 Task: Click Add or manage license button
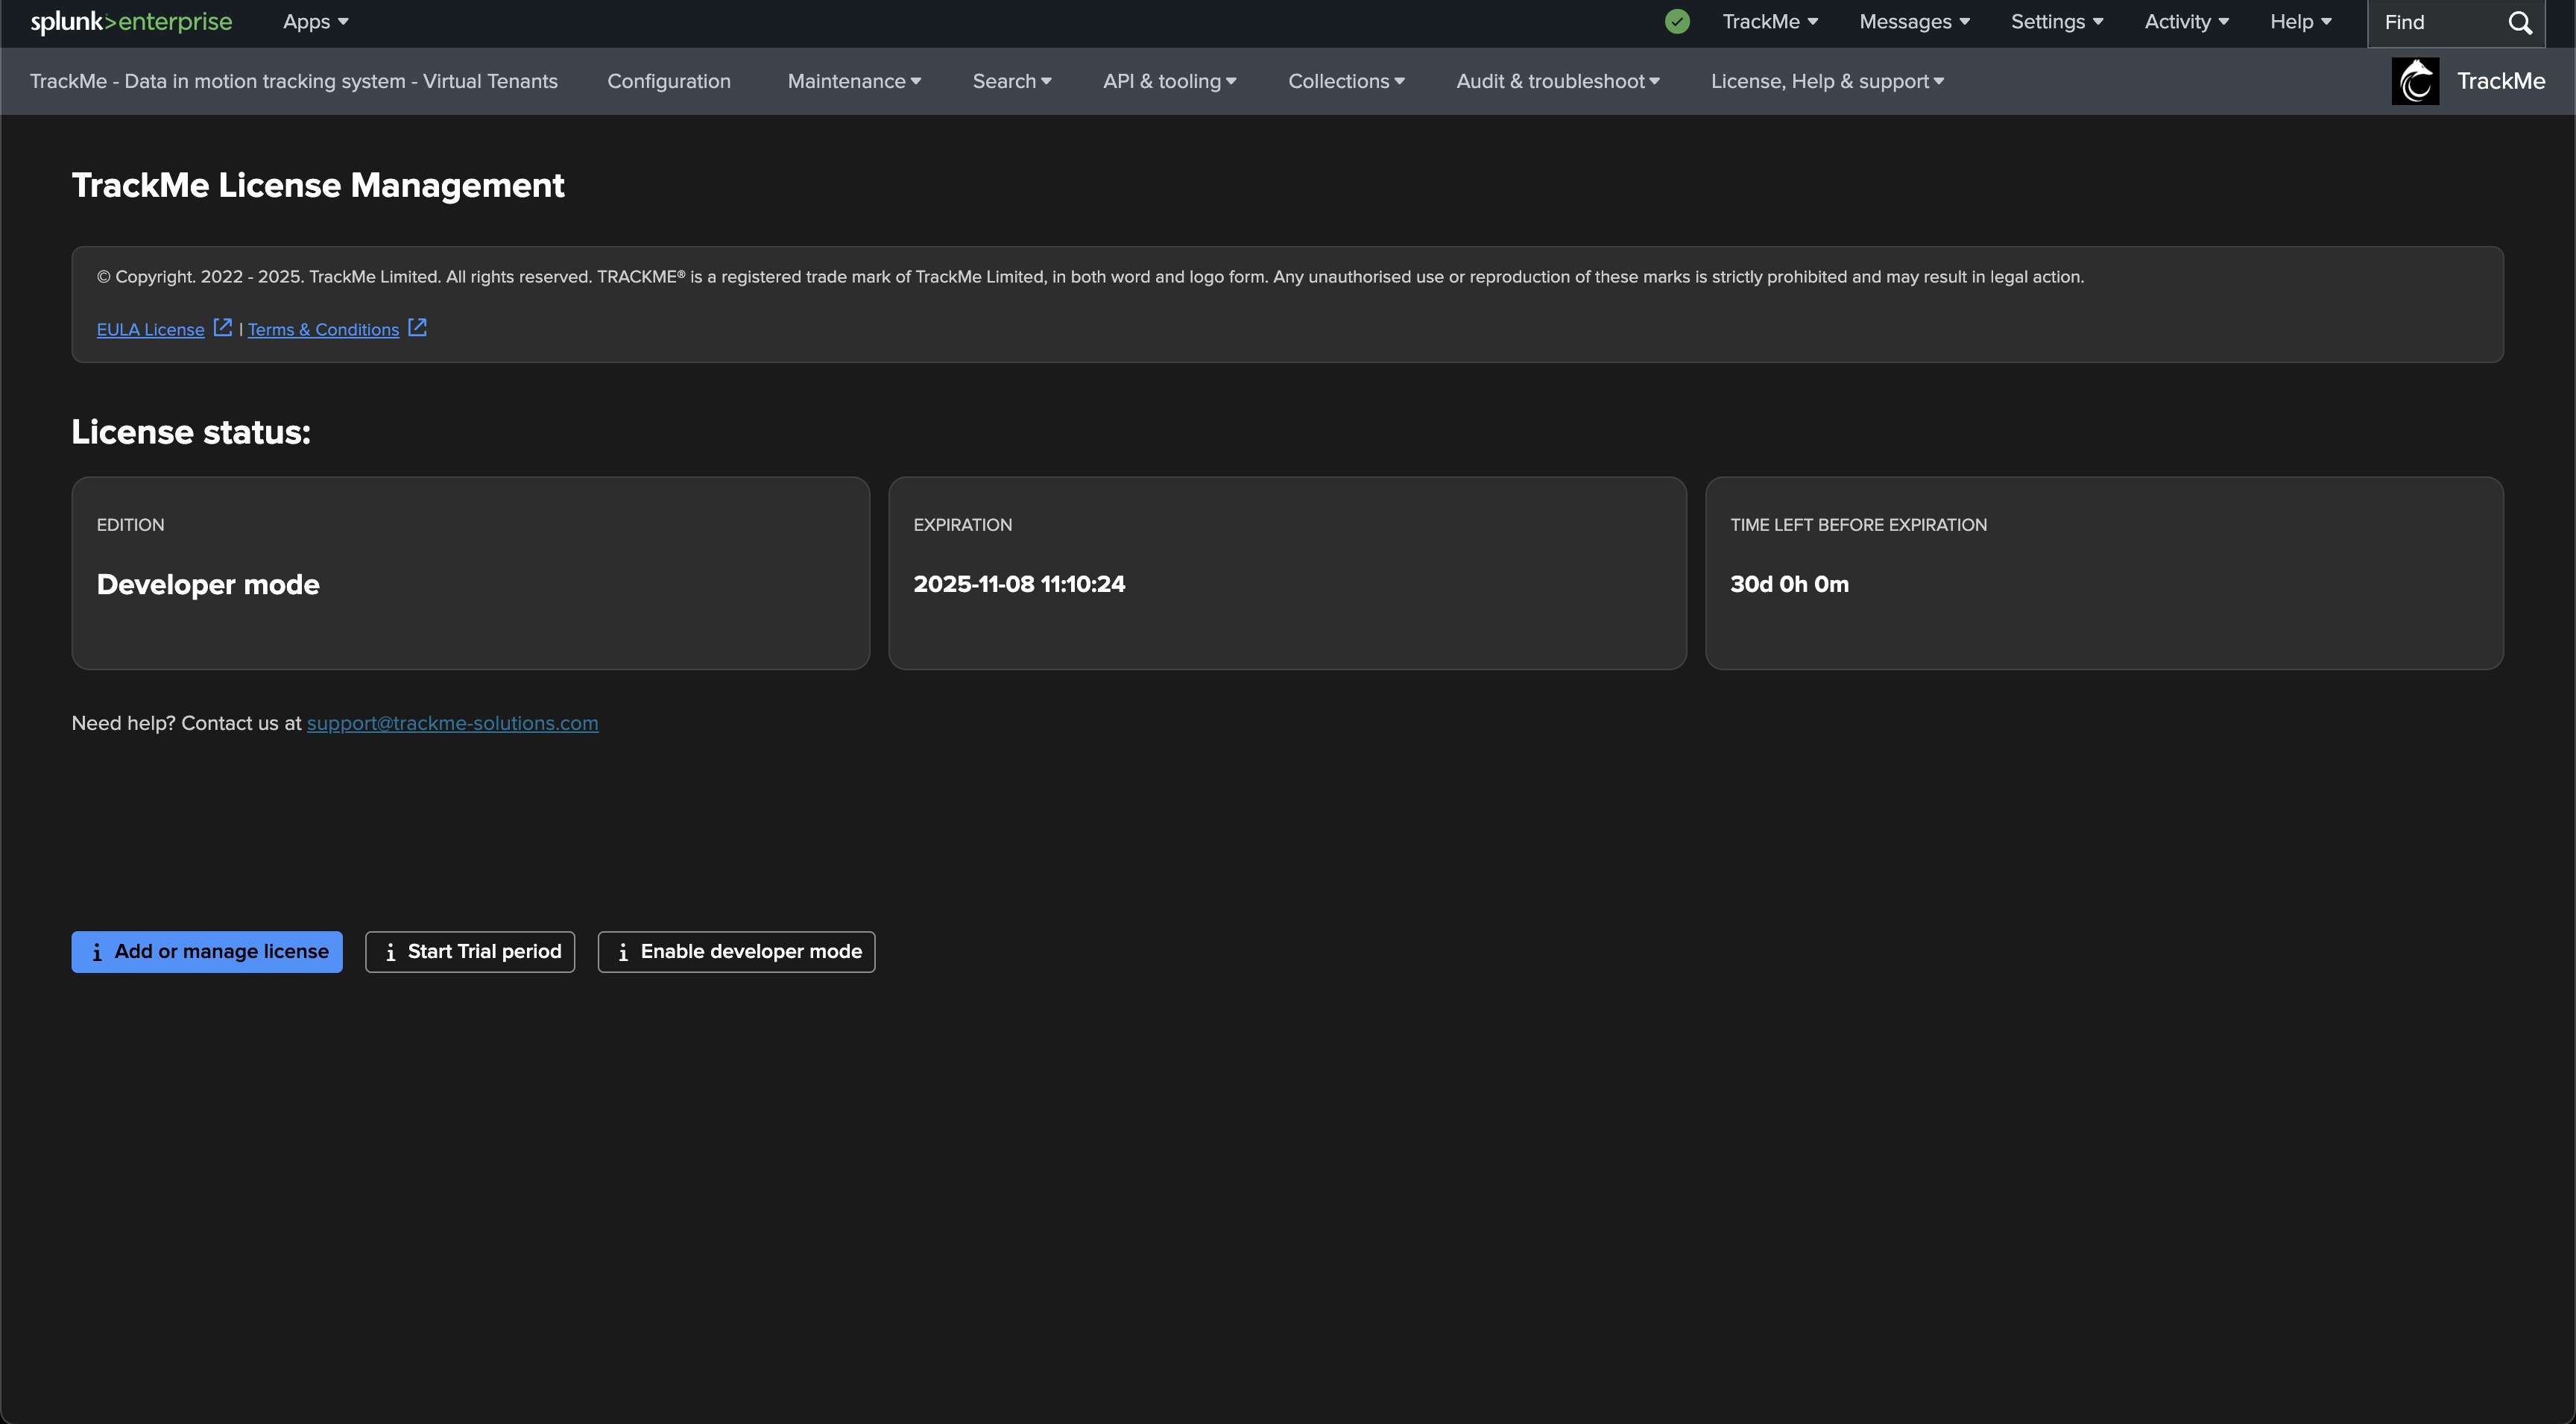coord(207,952)
